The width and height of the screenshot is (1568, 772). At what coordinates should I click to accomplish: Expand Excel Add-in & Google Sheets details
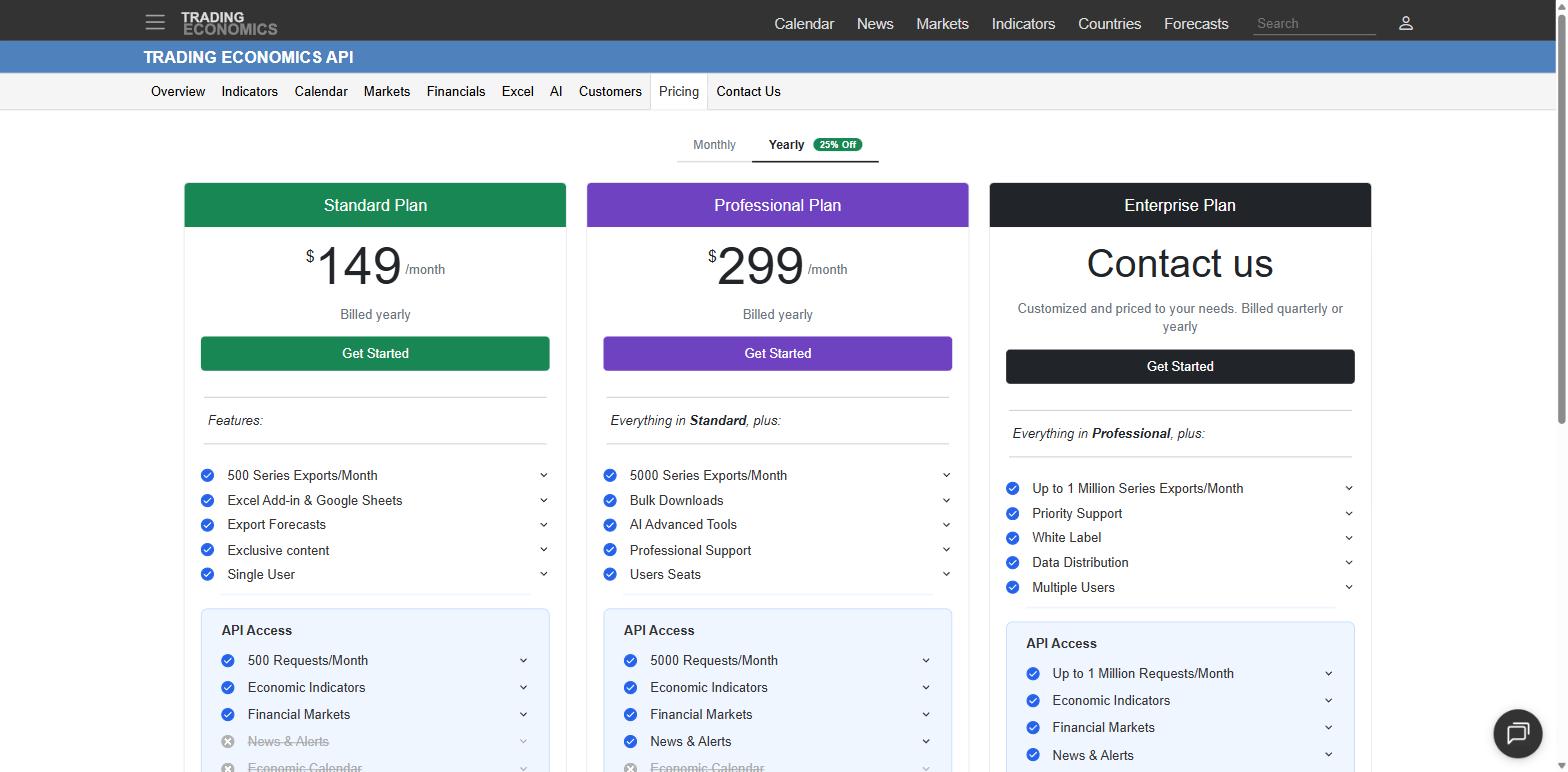pyautogui.click(x=544, y=500)
